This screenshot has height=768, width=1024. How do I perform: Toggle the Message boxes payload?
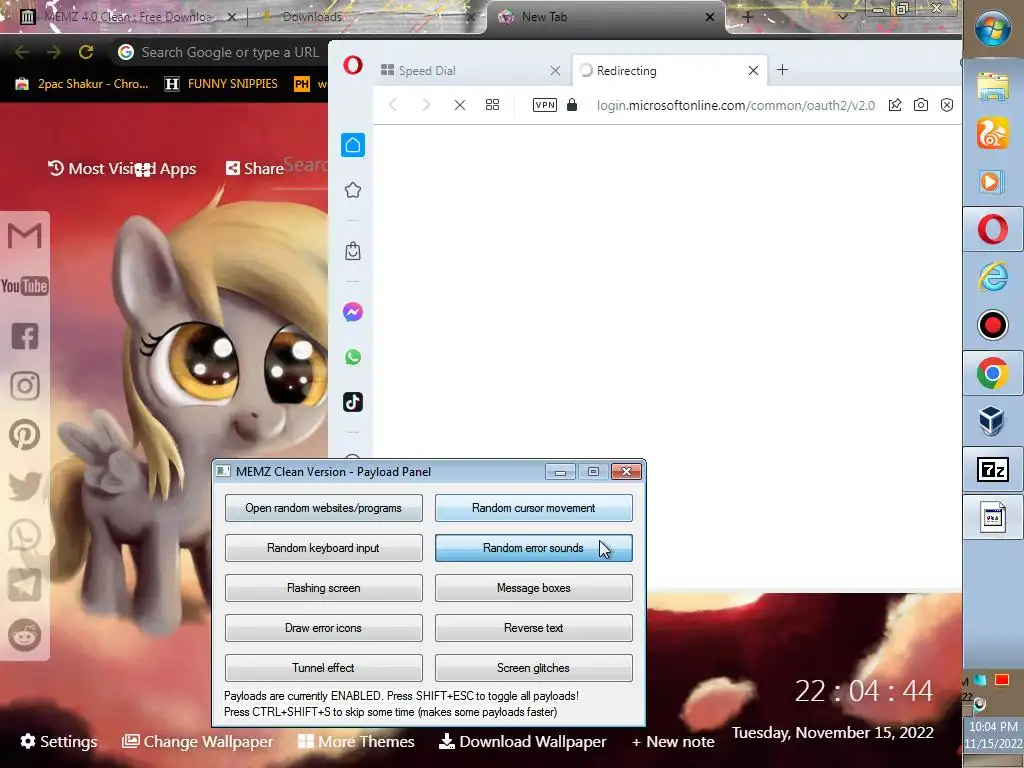534,588
